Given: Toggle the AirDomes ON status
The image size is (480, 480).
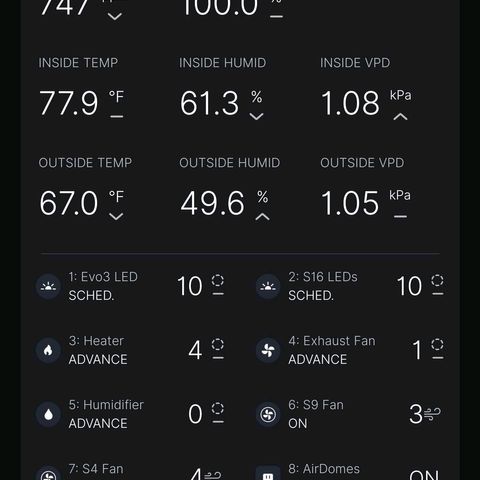Looking at the screenshot, I should [x=424, y=475].
